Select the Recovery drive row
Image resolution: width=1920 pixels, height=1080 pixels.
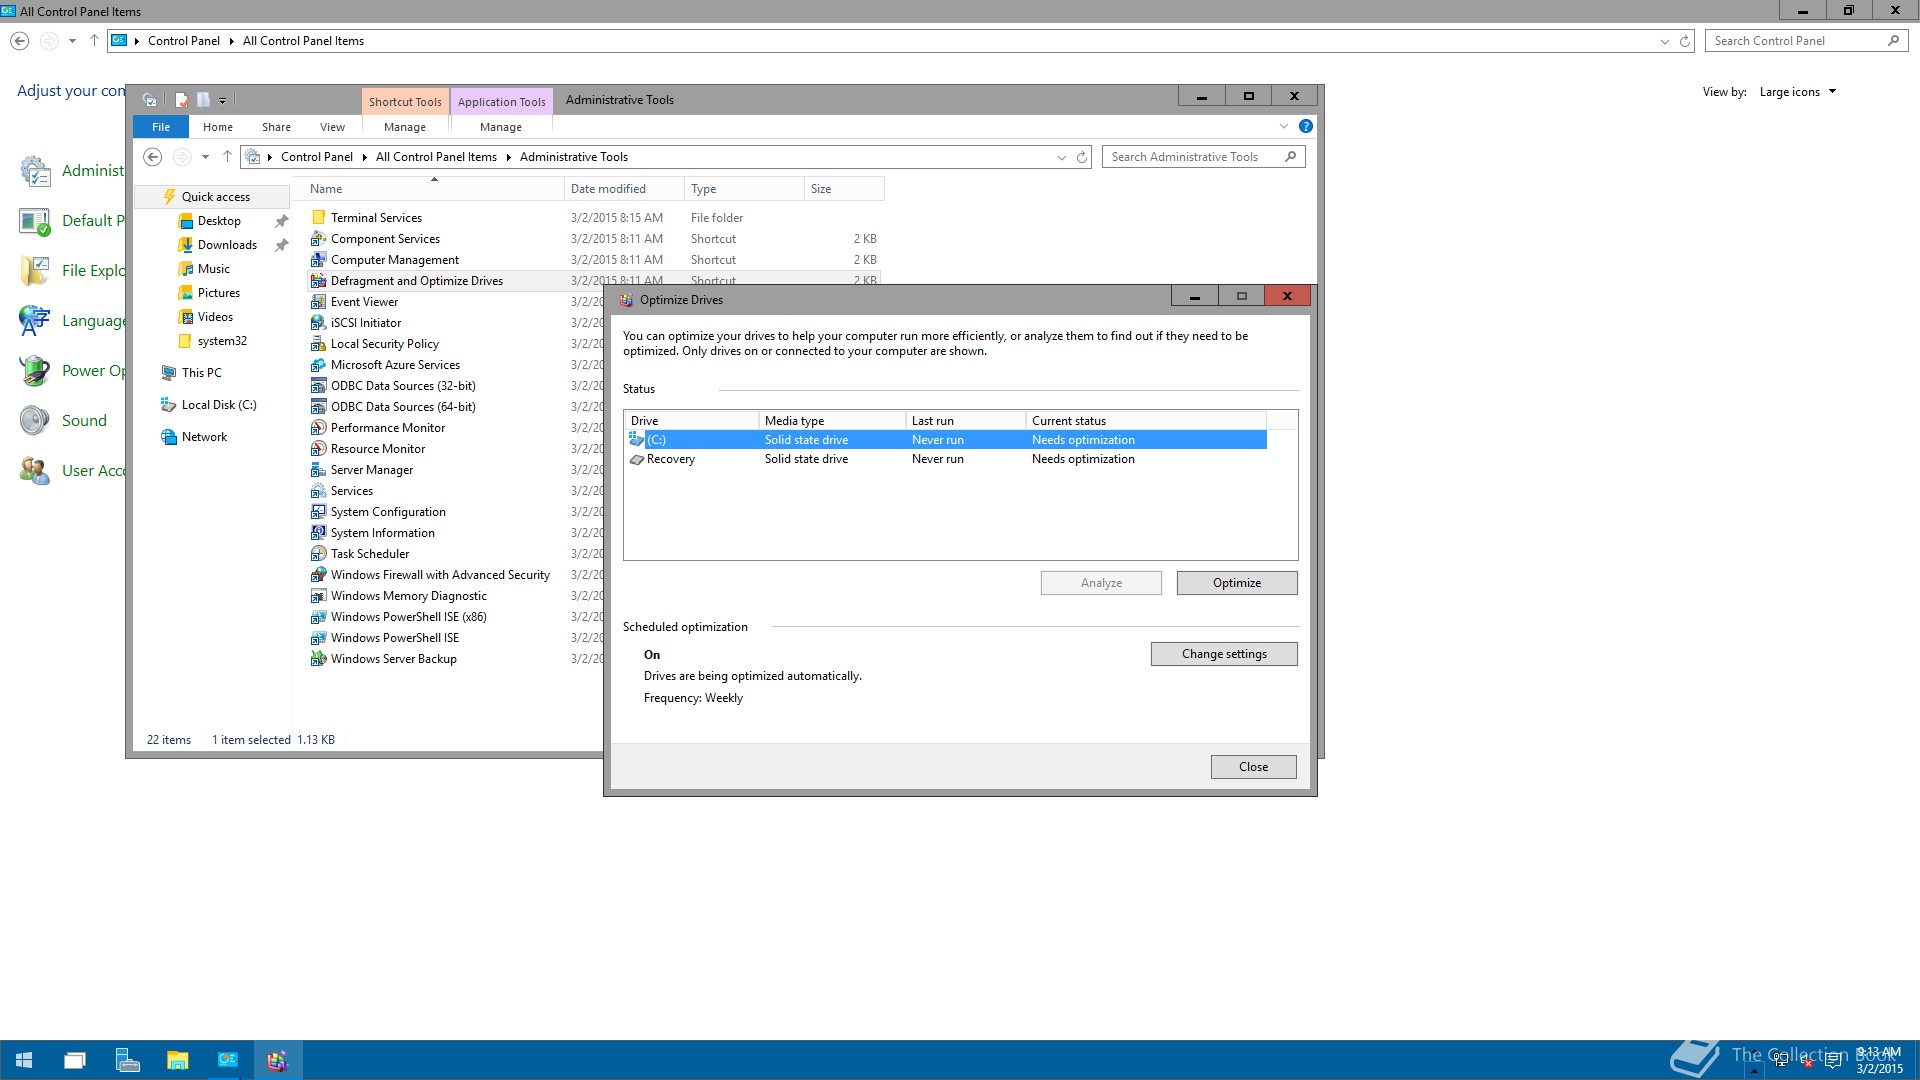[x=946, y=459]
